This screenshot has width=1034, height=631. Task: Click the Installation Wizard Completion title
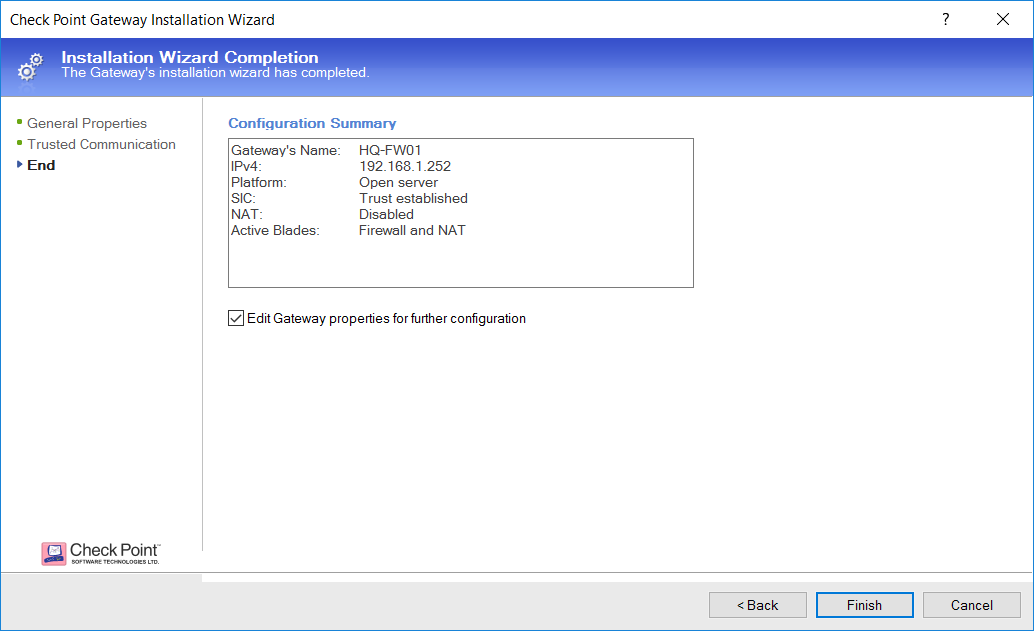click(190, 57)
